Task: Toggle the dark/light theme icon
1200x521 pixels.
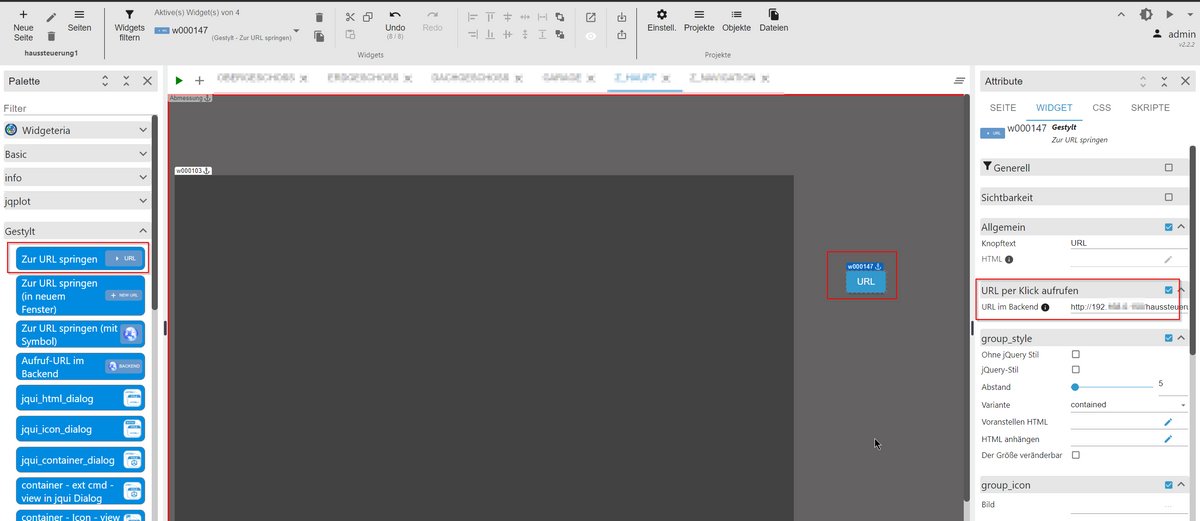Action: (x=1145, y=14)
